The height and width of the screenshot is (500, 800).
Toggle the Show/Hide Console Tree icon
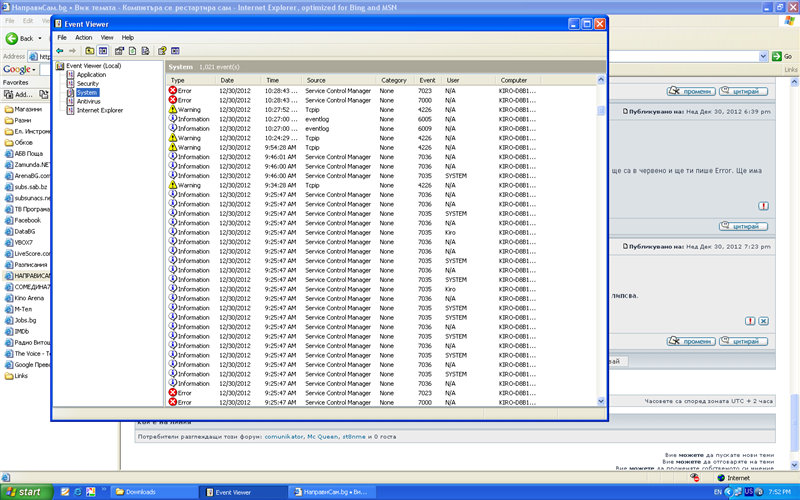(x=103, y=49)
